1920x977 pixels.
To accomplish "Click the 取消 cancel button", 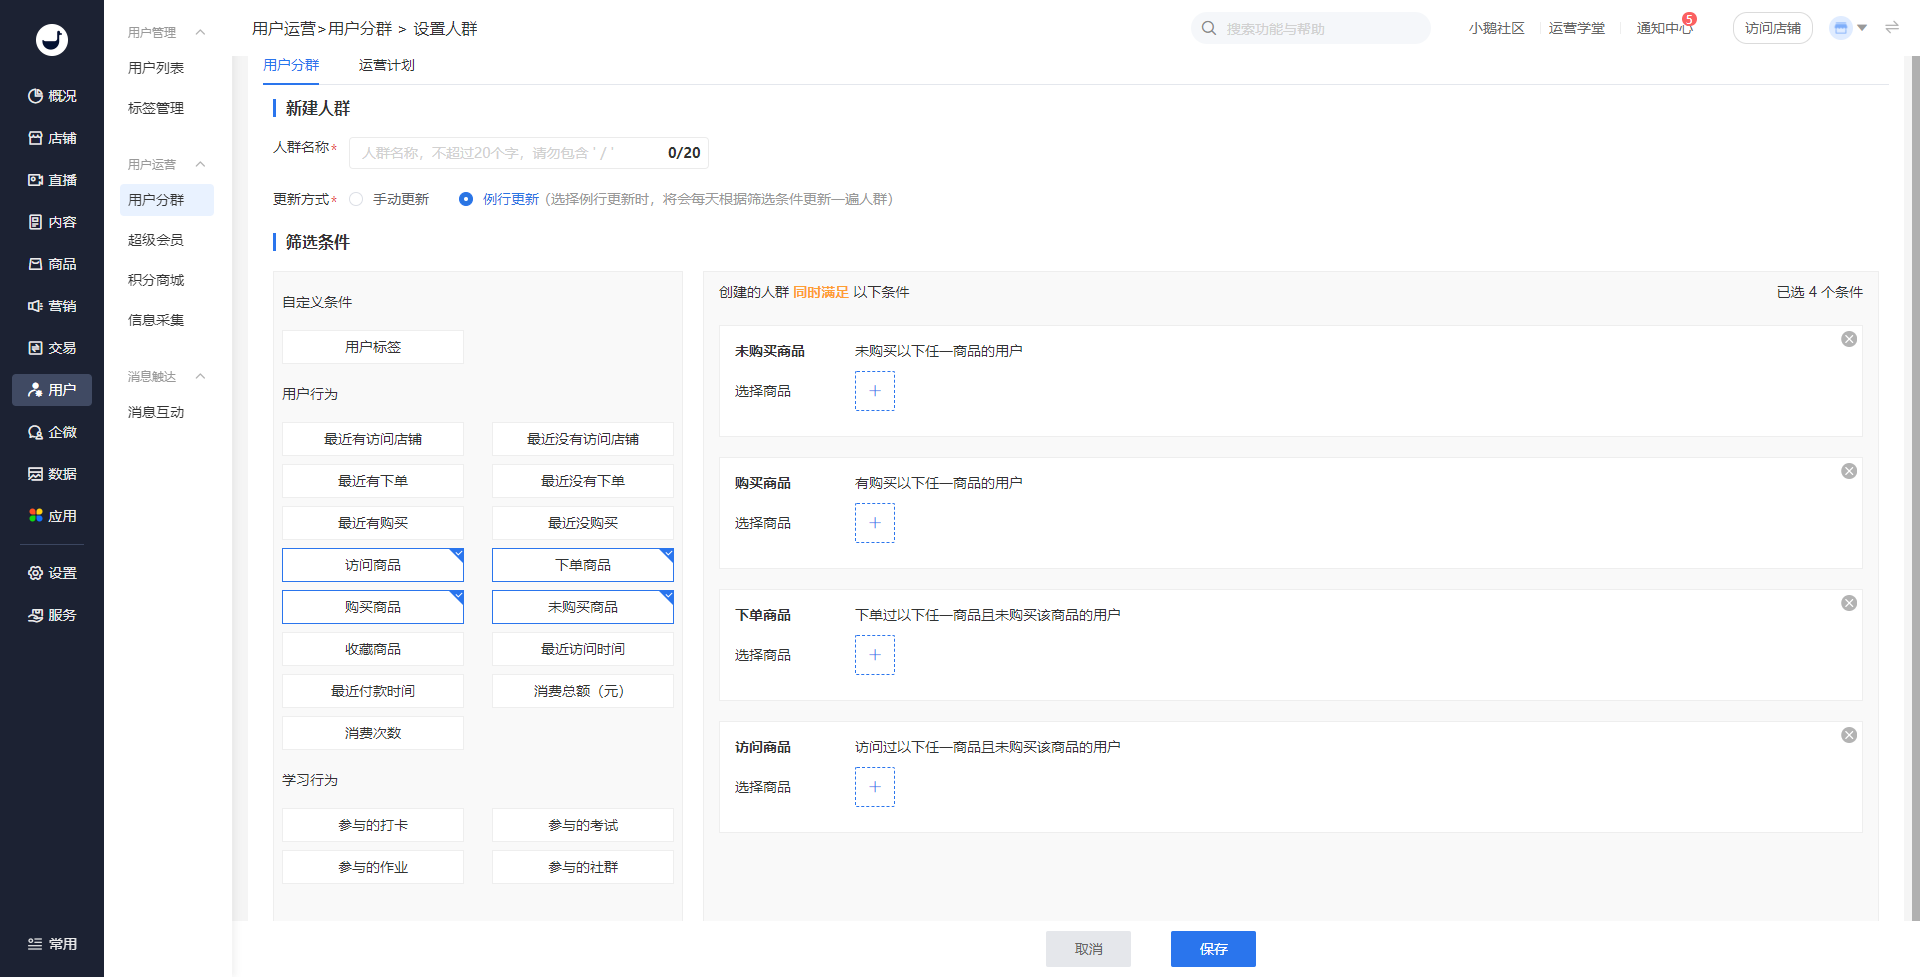I will (1088, 949).
